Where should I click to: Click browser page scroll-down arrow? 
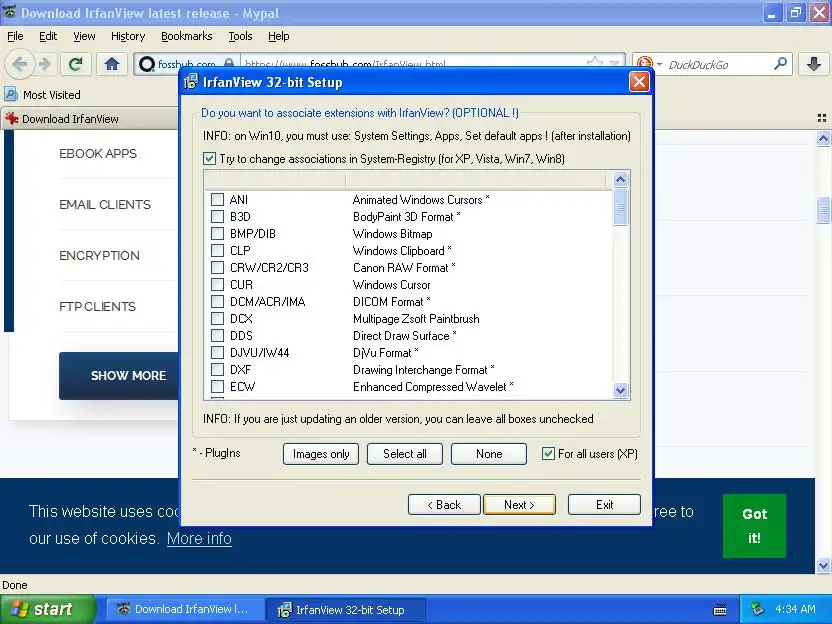click(x=823, y=565)
